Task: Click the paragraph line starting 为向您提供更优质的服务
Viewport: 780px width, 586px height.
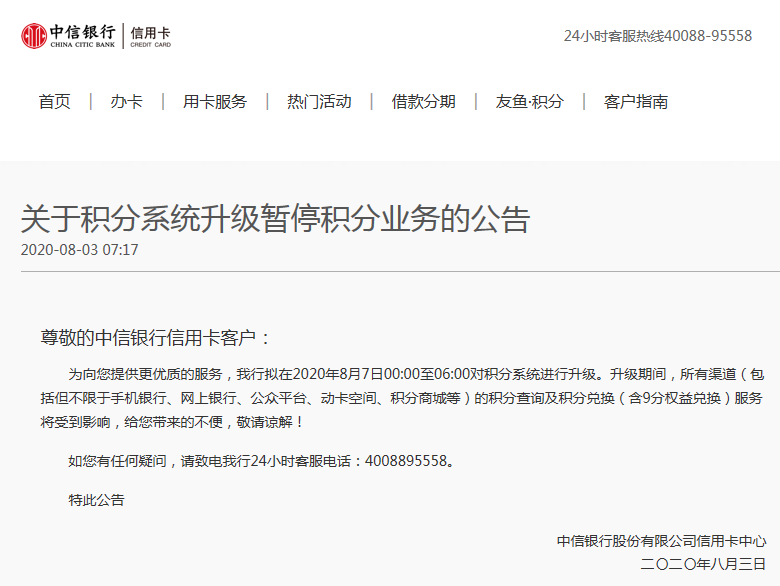Action: [416, 374]
